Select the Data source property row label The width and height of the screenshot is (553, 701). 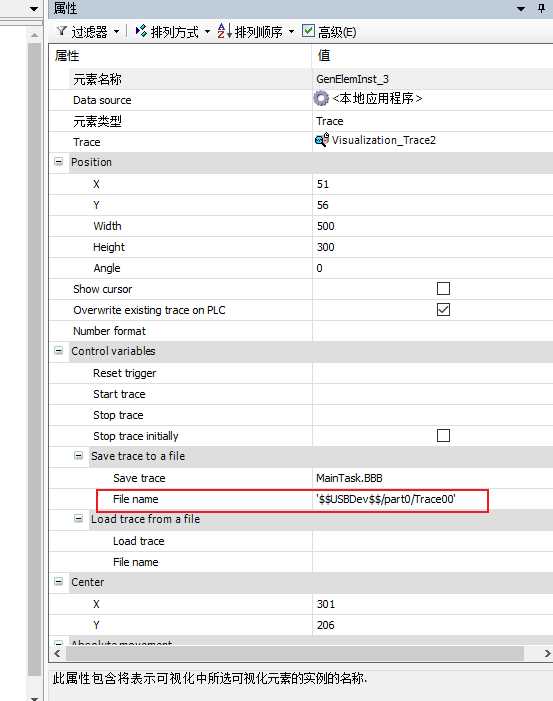tap(102, 100)
